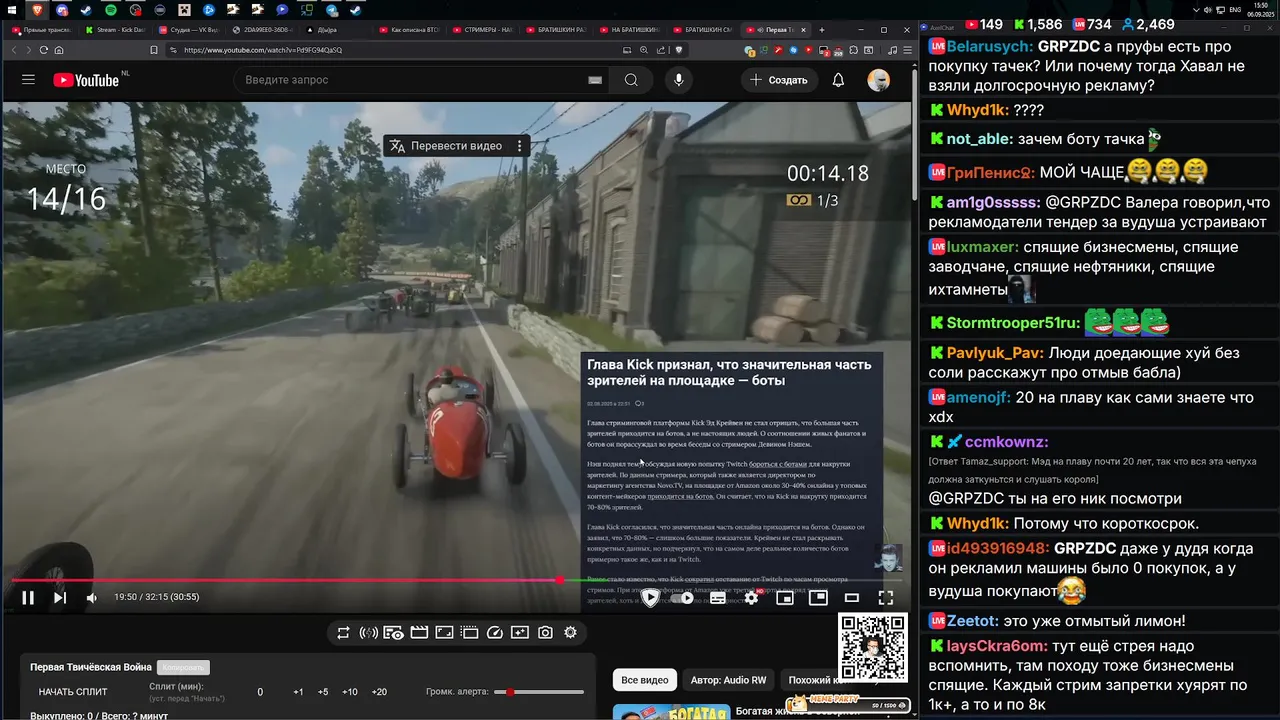Screen dimensions: 1280x720
Task: Click playback speed gauge icon
Action: coord(494,633)
